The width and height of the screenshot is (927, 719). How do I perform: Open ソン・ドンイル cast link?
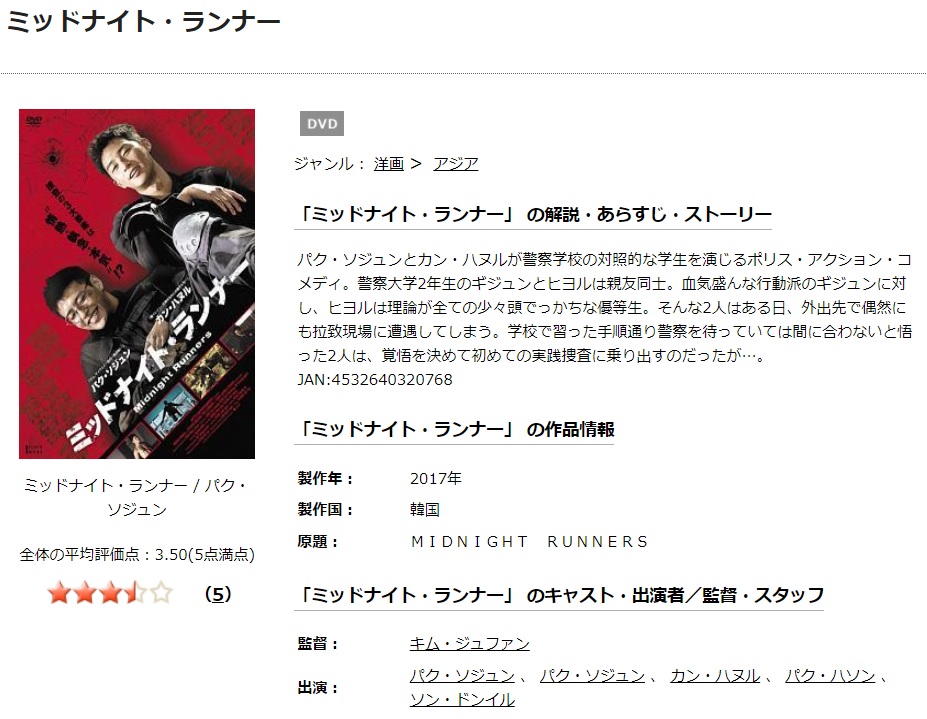coord(462,699)
